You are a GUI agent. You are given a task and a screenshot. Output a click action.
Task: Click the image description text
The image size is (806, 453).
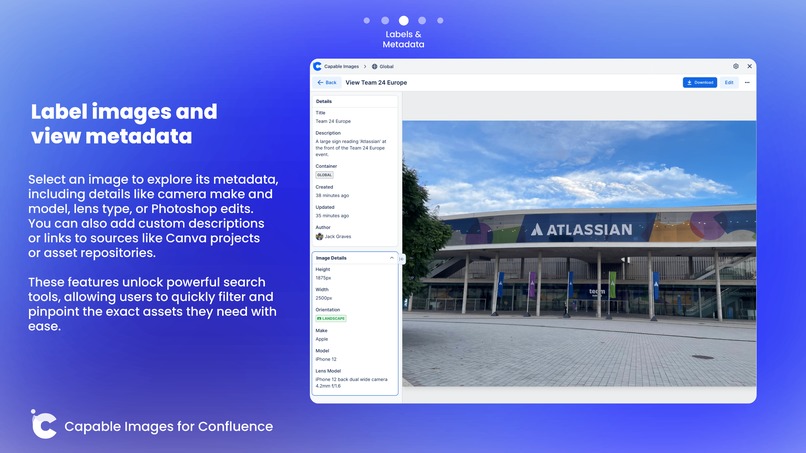coord(351,148)
